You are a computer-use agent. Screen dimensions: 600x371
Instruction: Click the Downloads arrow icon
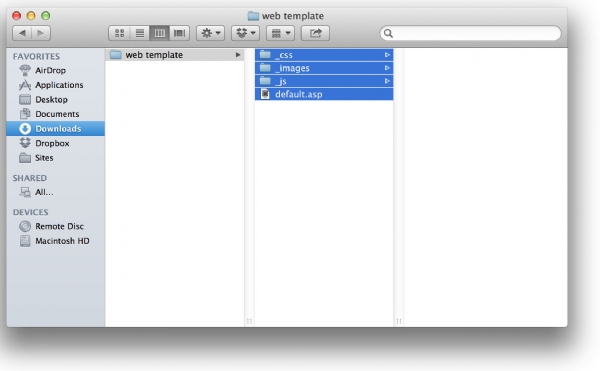tap(25, 129)
